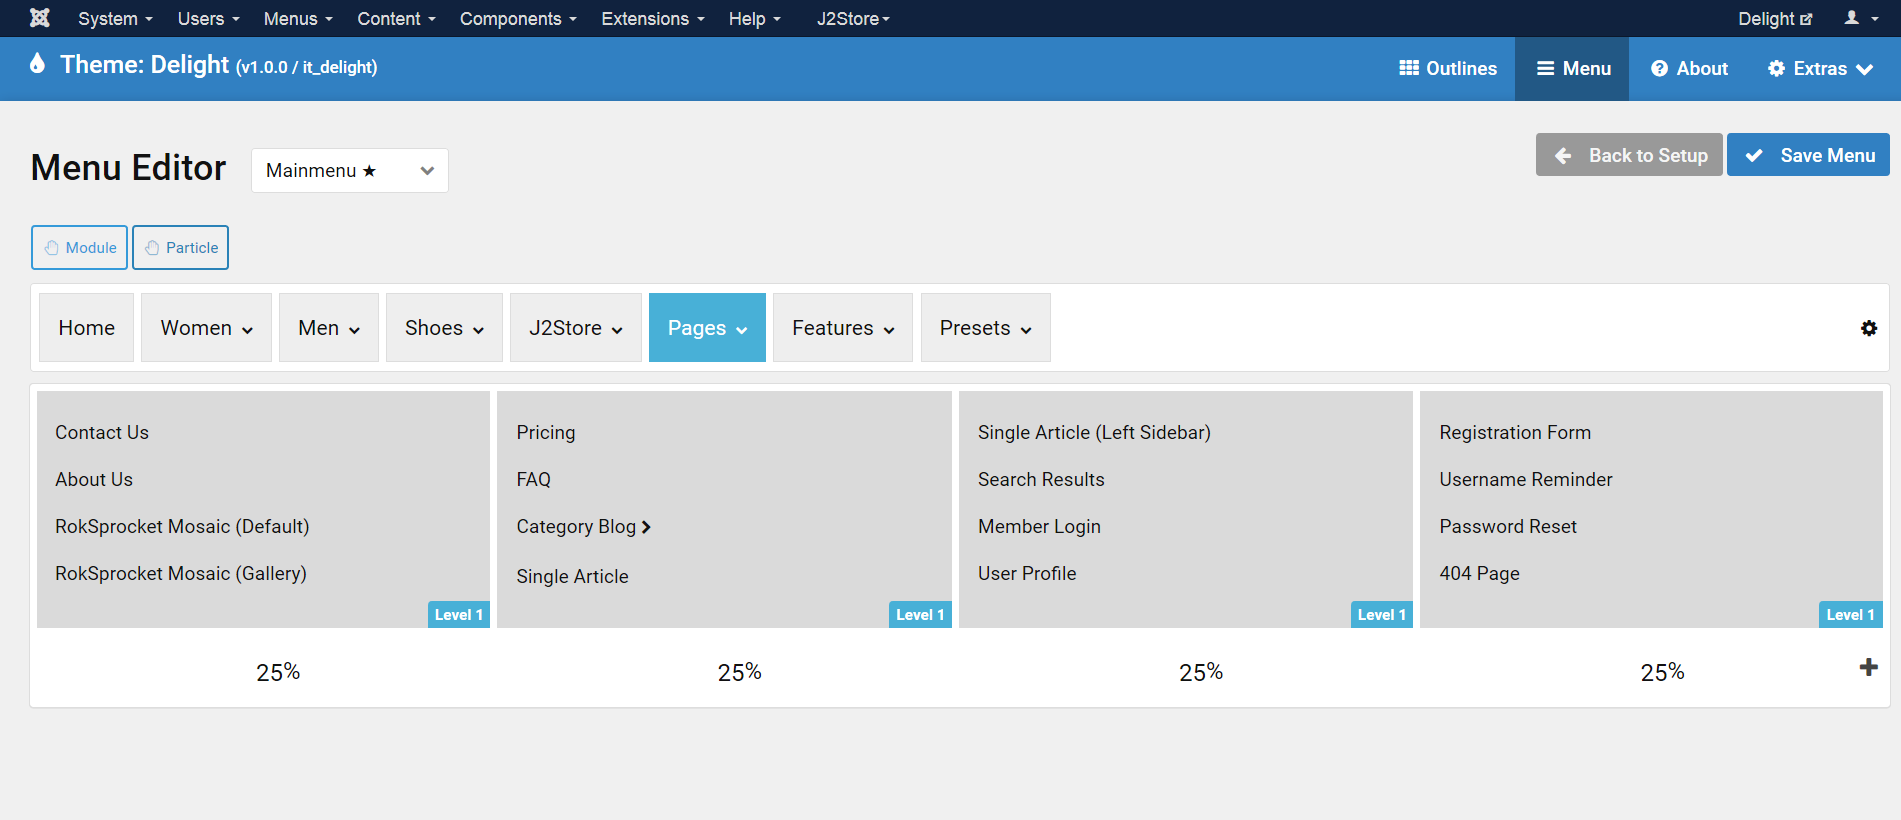Select the Registration Form menu item
Screen dimensions: 1901x820
(x=1514, y=432)
